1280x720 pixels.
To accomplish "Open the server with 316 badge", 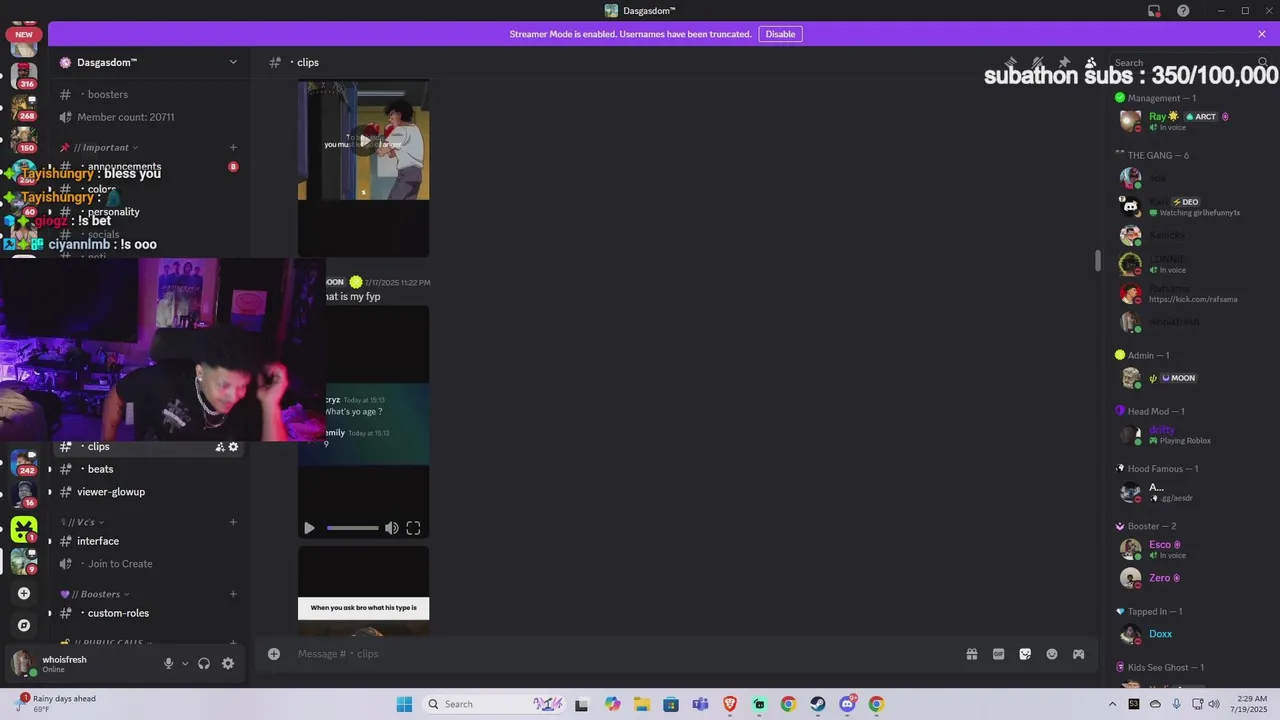I will [24, 75].
